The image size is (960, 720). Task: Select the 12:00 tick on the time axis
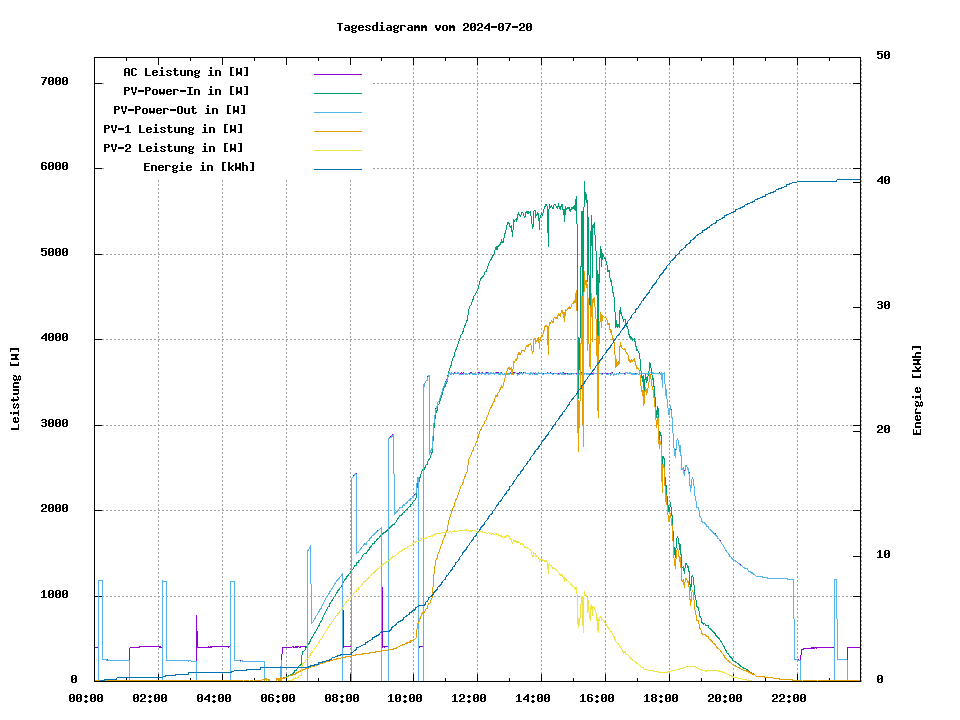[x=469, y=698]
